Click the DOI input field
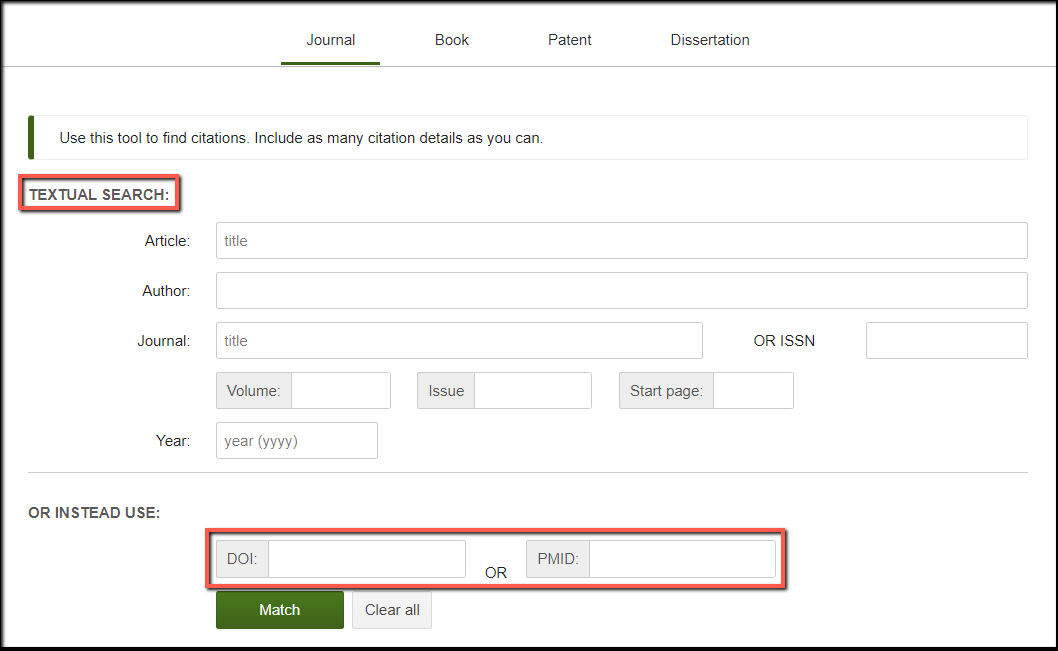Image resolution: width=1058 pixels, height=651 pixels. (x=366, y=559)
